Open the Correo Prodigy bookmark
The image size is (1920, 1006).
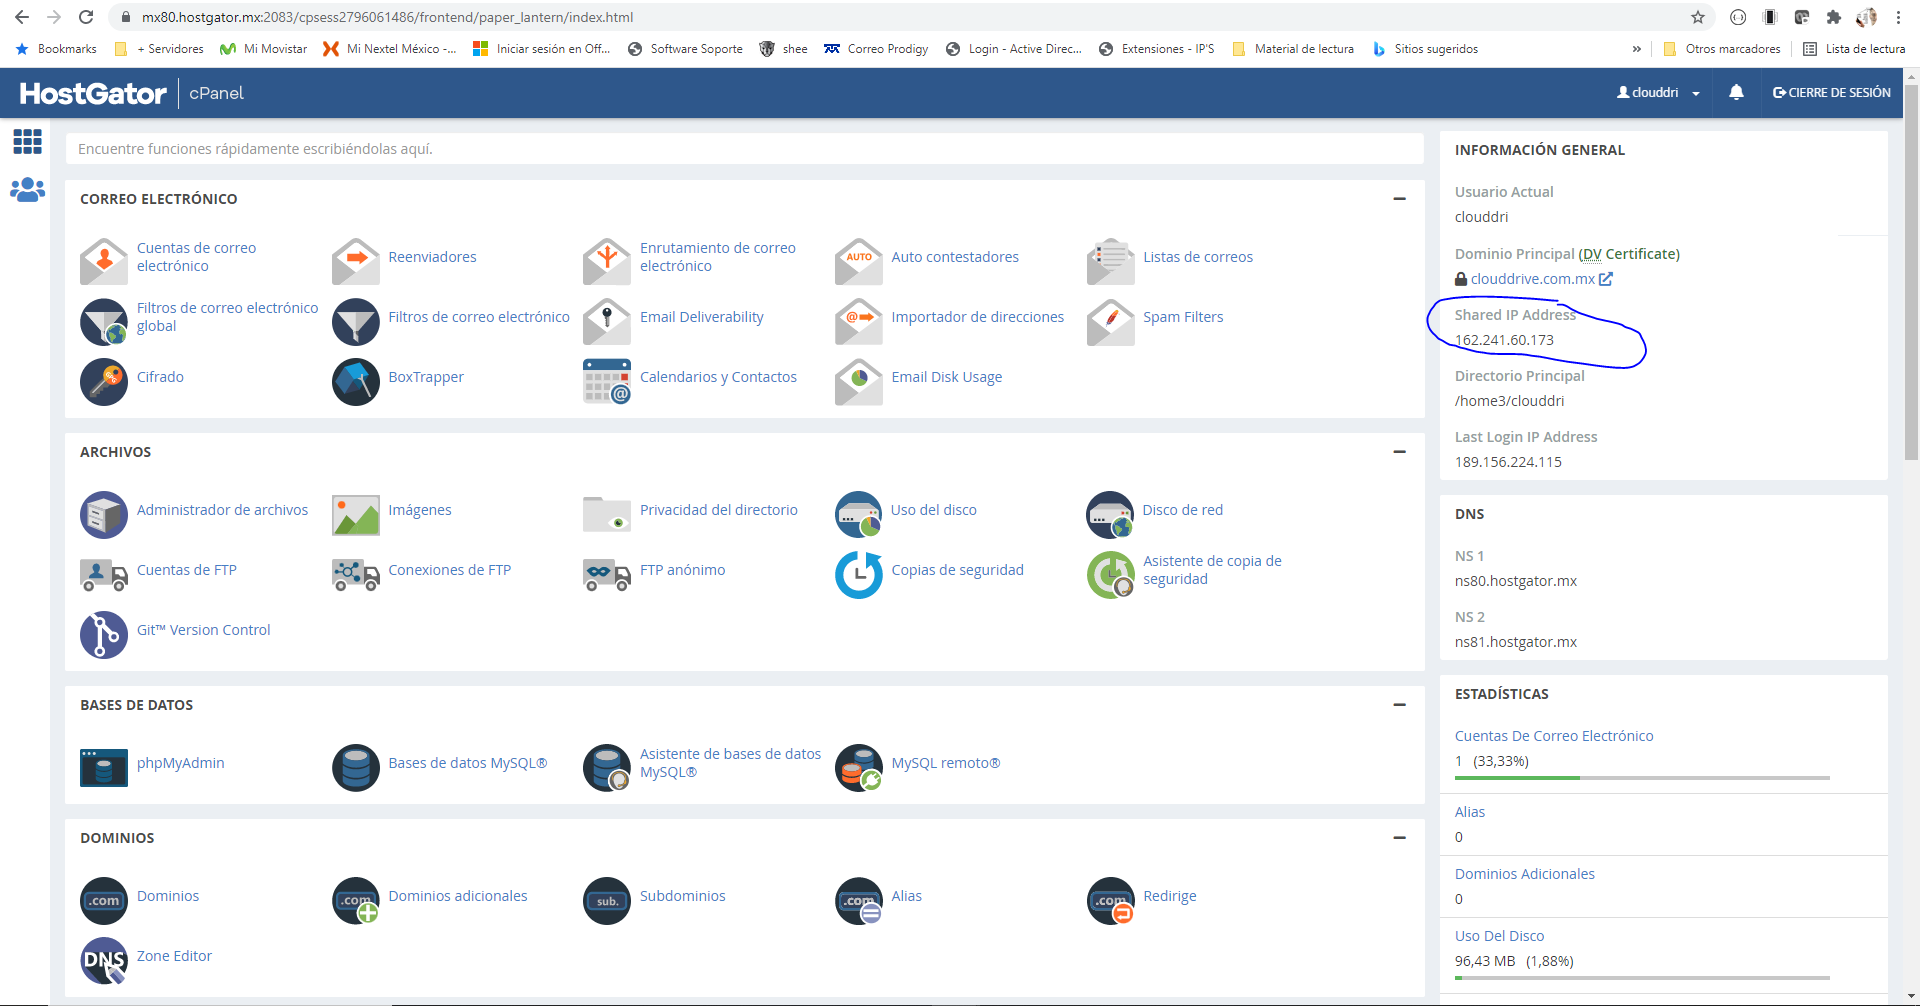click(x=876, y=48)
